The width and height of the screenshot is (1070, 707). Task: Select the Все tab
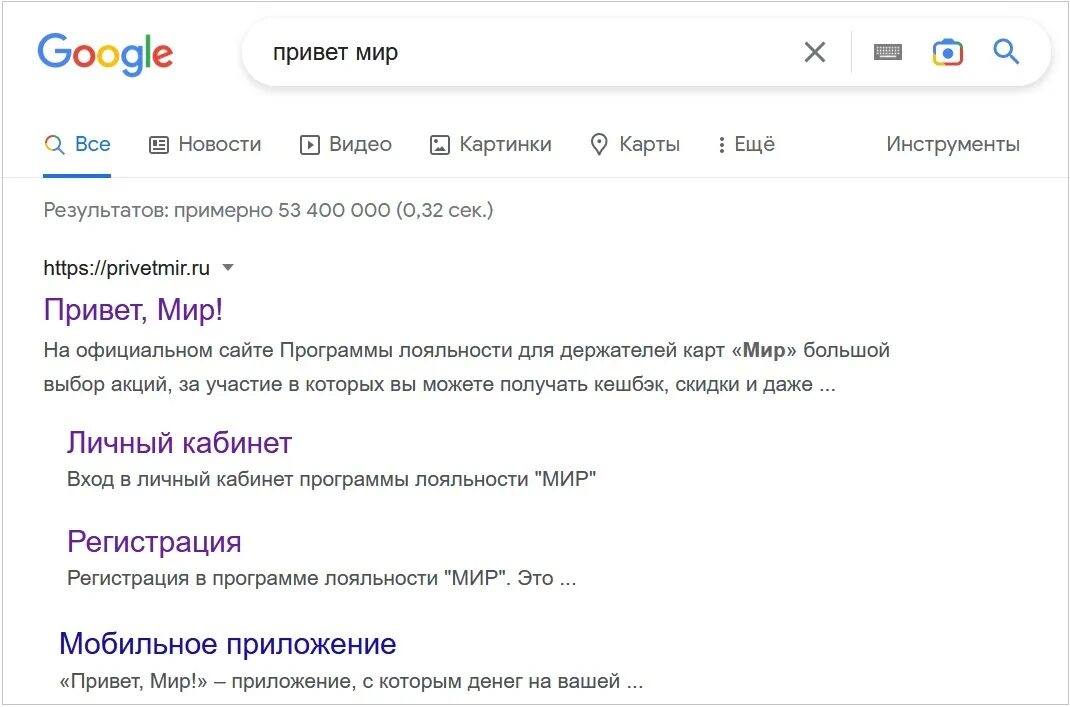click(77, 145)
